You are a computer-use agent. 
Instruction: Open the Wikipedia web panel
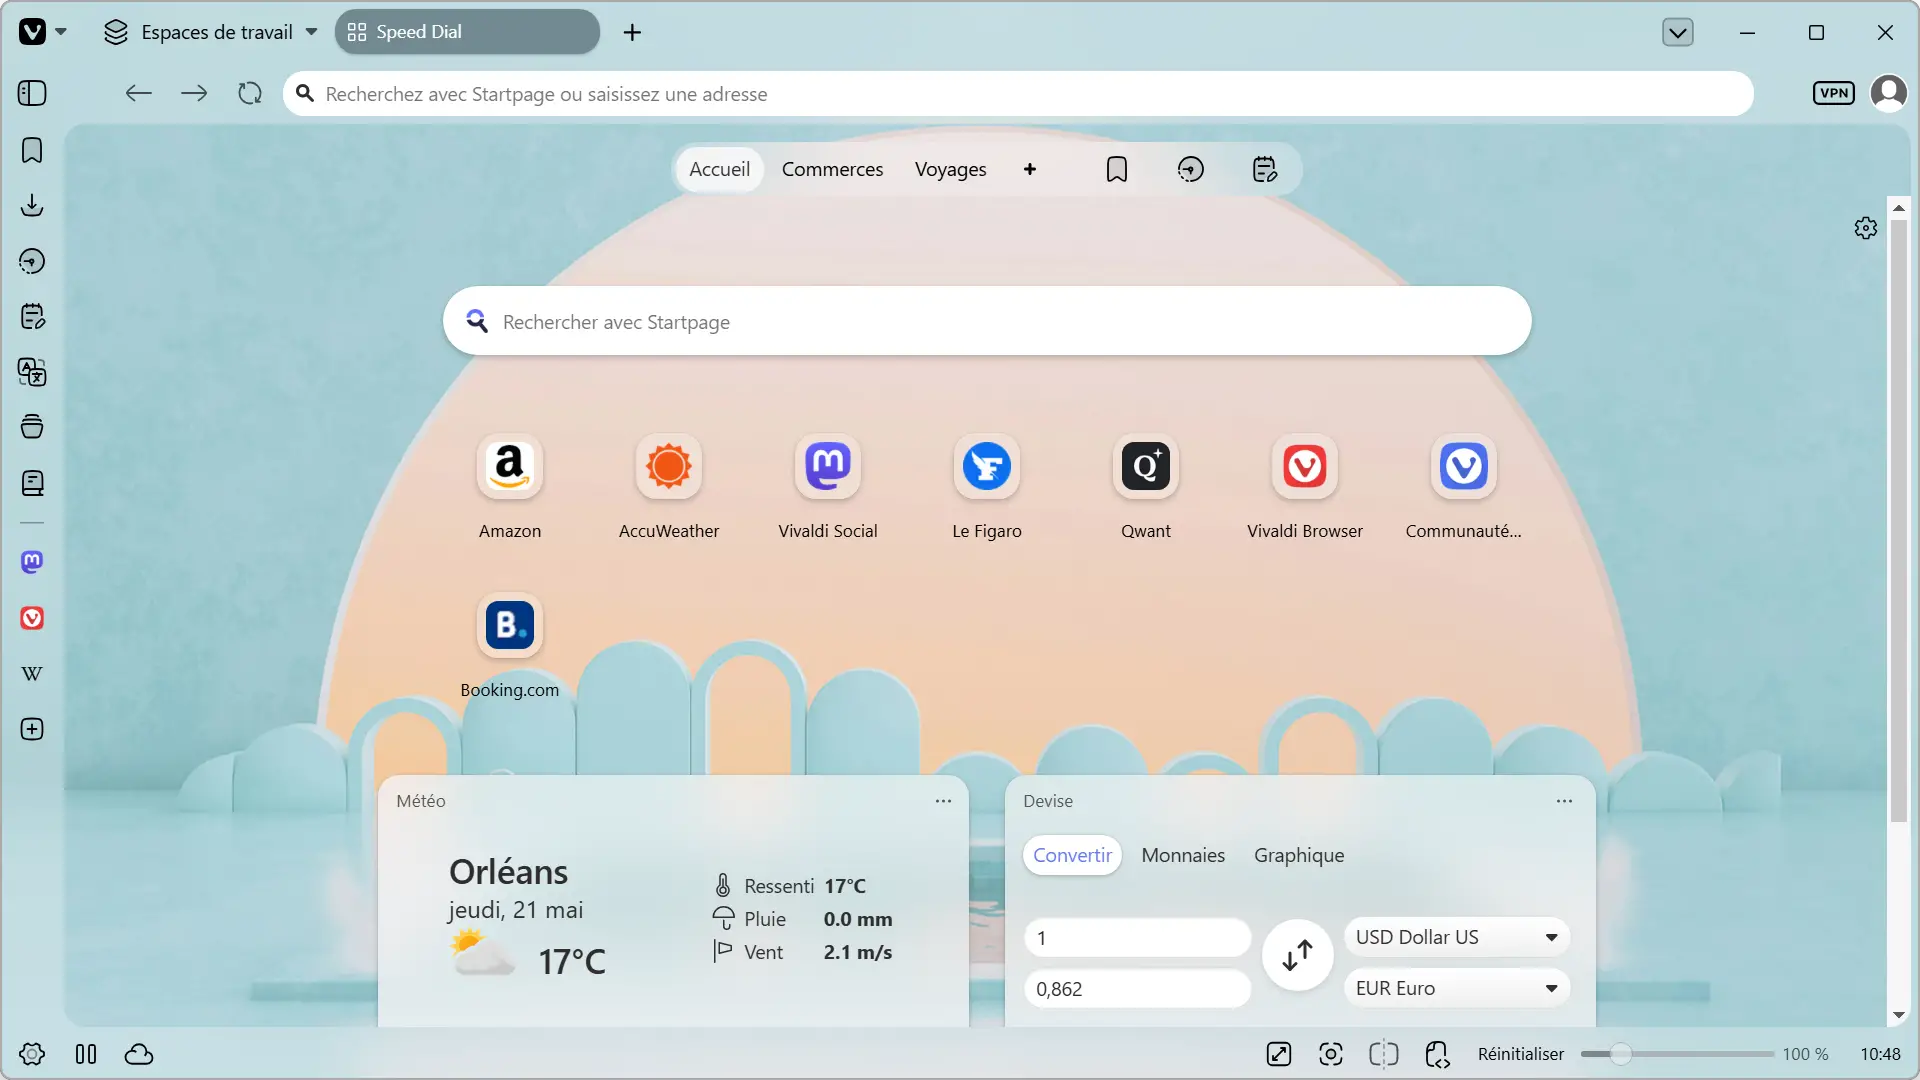[32, 674]
